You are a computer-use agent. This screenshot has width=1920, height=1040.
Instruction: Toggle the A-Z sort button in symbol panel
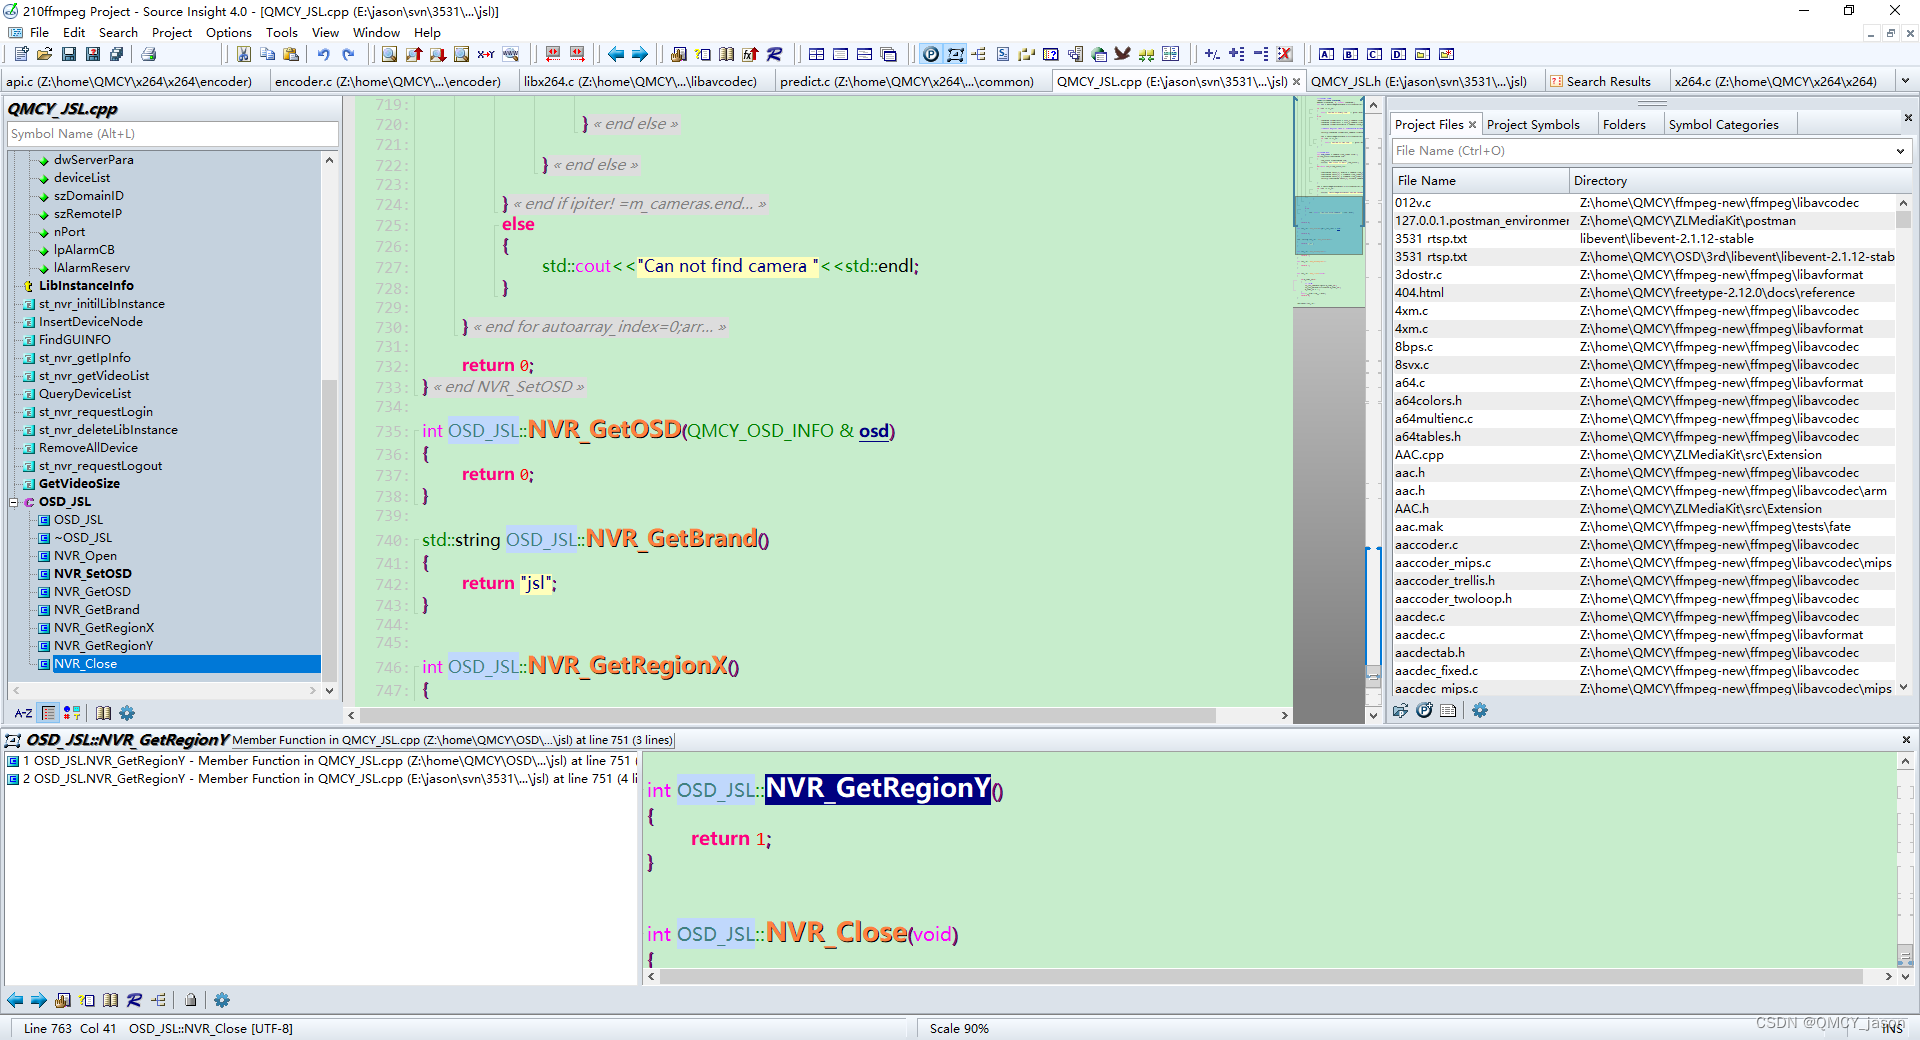(x=23, y=713)
